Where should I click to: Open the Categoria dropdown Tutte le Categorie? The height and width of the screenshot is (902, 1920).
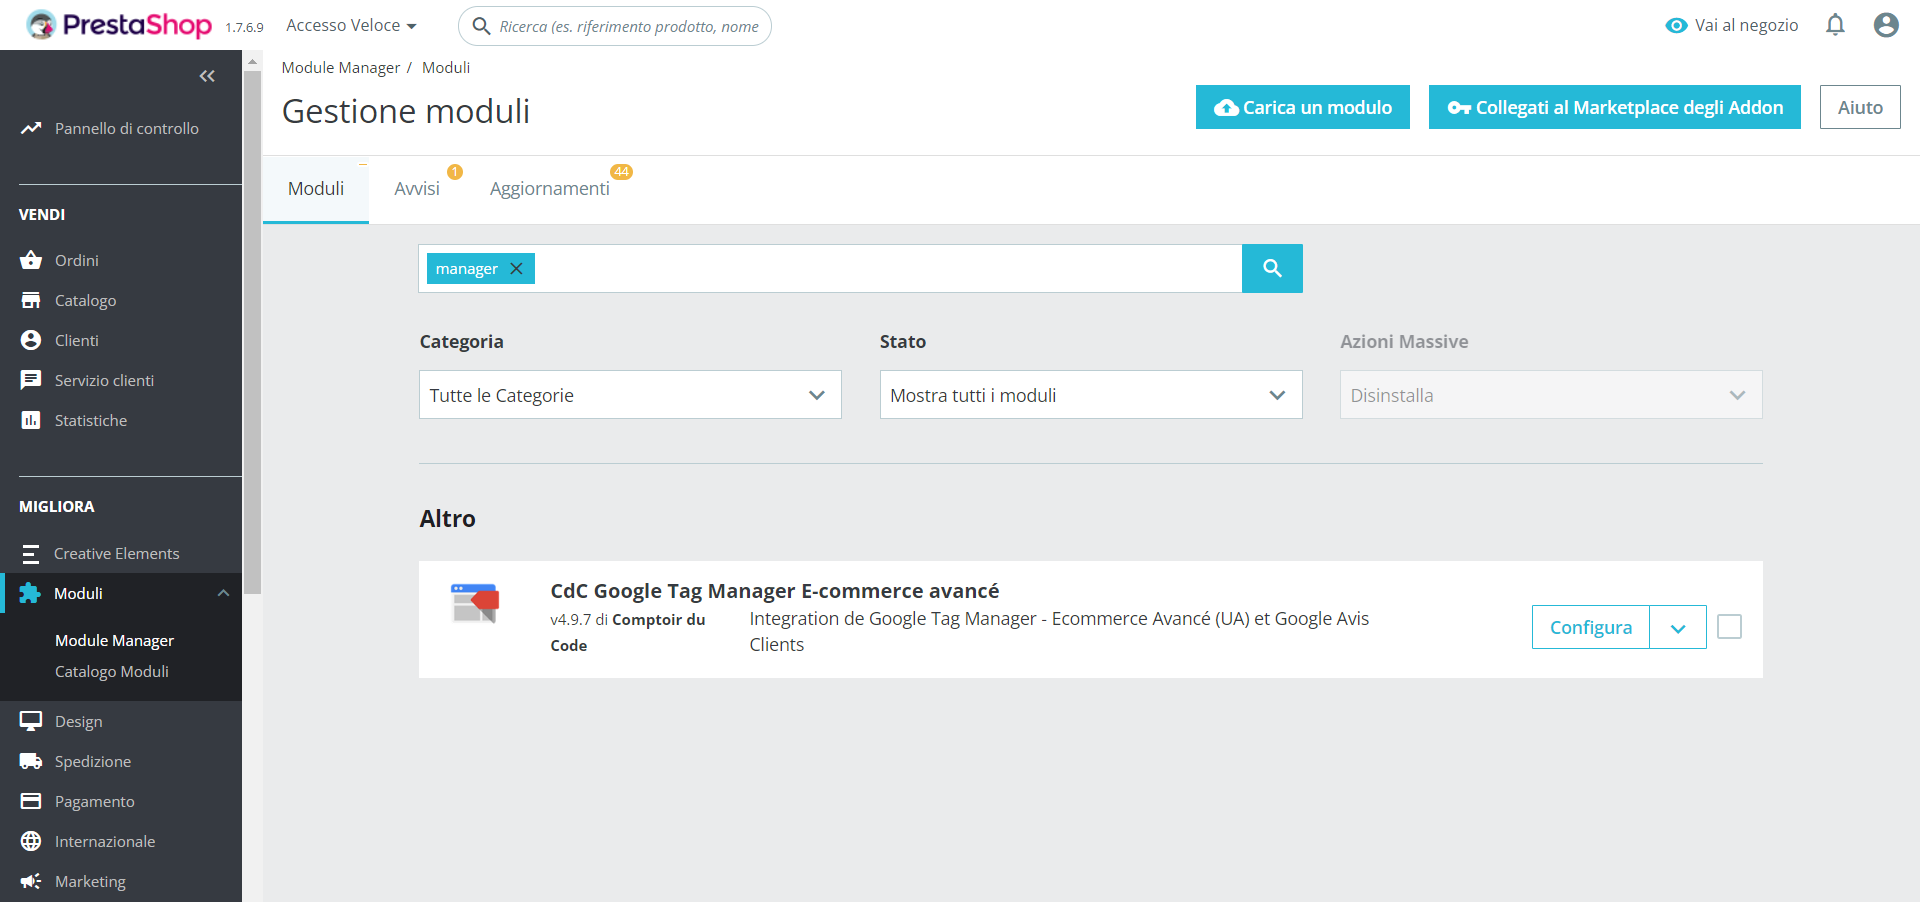630,395
